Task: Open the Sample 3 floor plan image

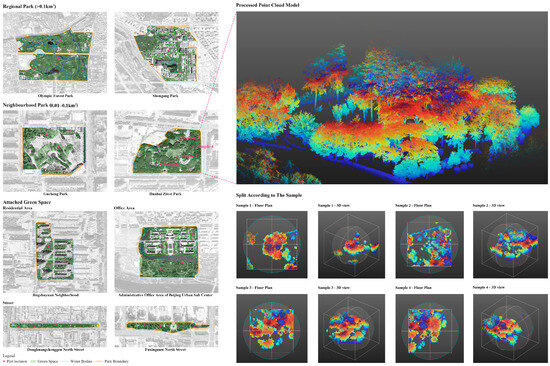Action: [x=272, y=328]
